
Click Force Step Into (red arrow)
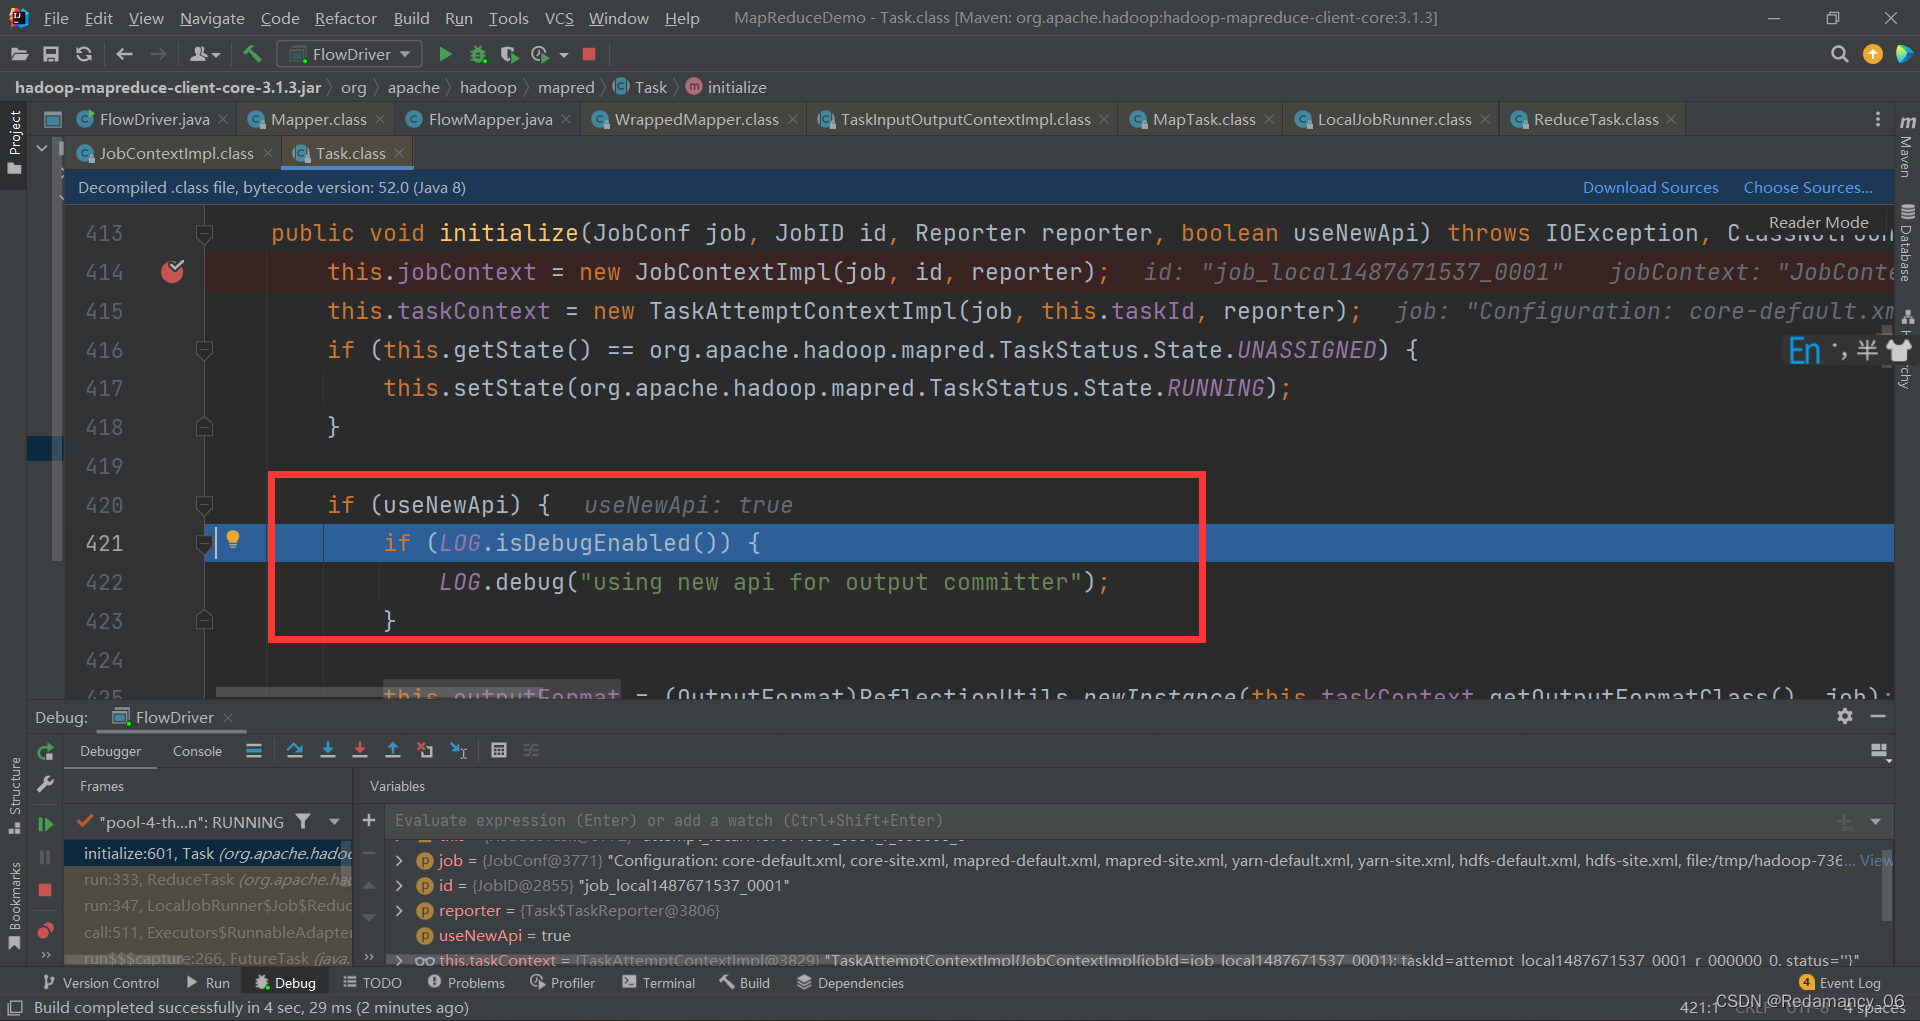click(360, 750)
